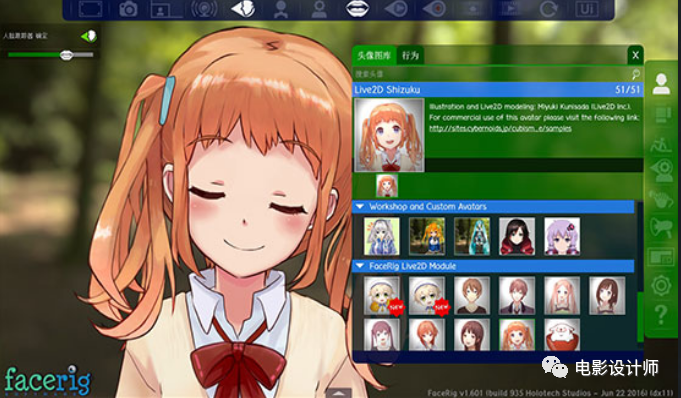Select the brown-haired smiling girl in bottom row
Image resolution: width=681 pixels, height=398 pixels.
coord(472,335)
